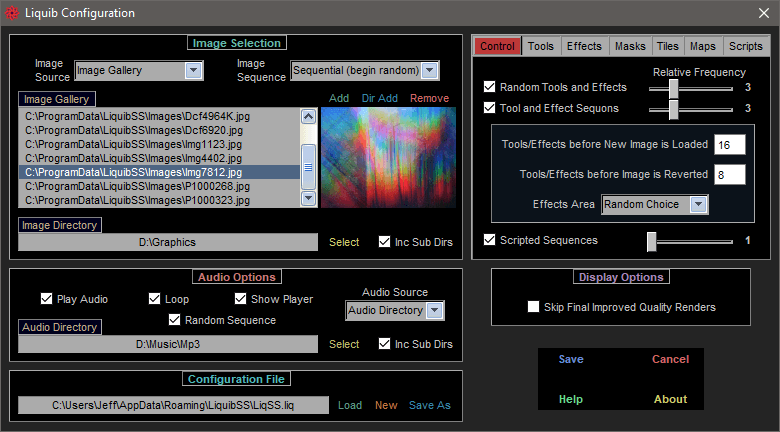Enable Skip Final Improved Quality Renders checkbox
The image size is (780, 432).
pyautogui.click(x=534, y=307)
